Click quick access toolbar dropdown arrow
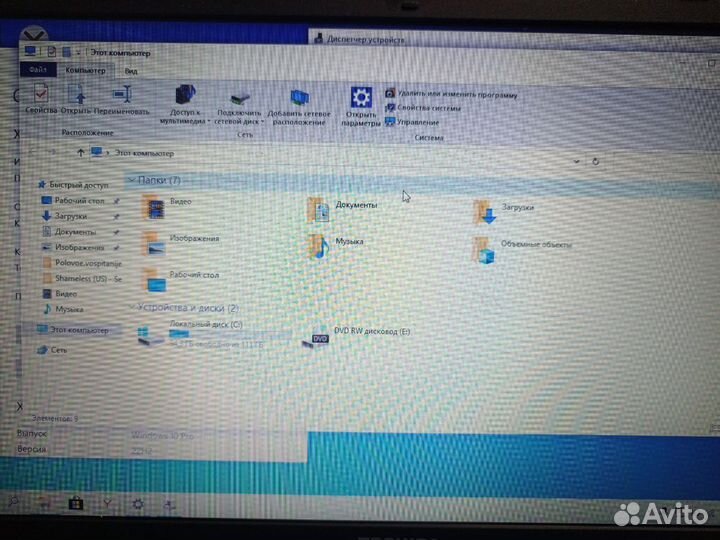The height and width of the screenshot is (540, 720). (x=79, y=53)
